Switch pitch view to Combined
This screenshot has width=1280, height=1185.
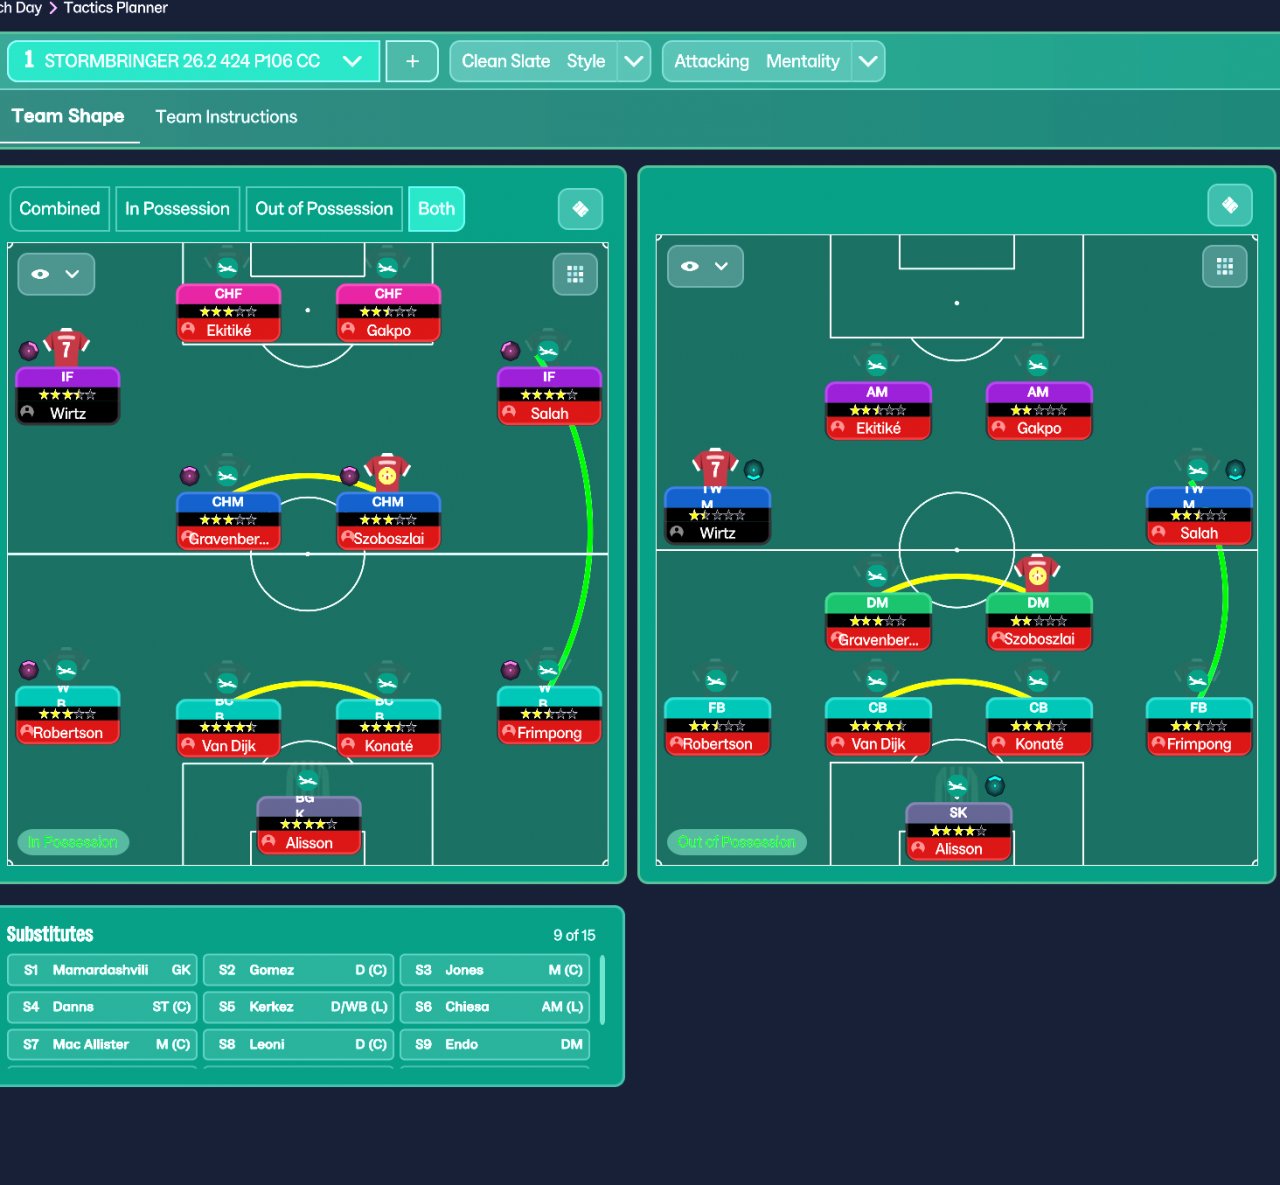click(x=60, y=209)
